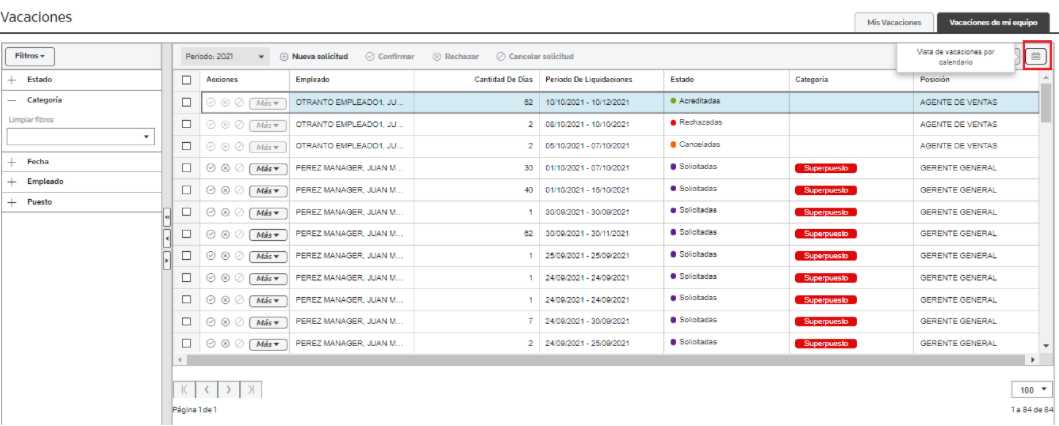The width and height of the screenshot is (1059, 426).
Task: Reject the 30/09/2021 - 30/11/2021 request icon
Action: 225,234
